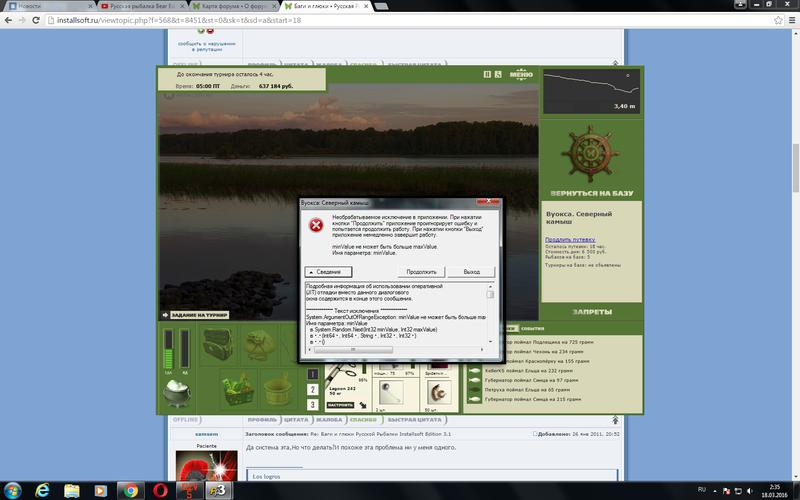This screenshot has height=500, width=800.
Task: Click the cooking pot icon
Action: click(x=177, y=393)
